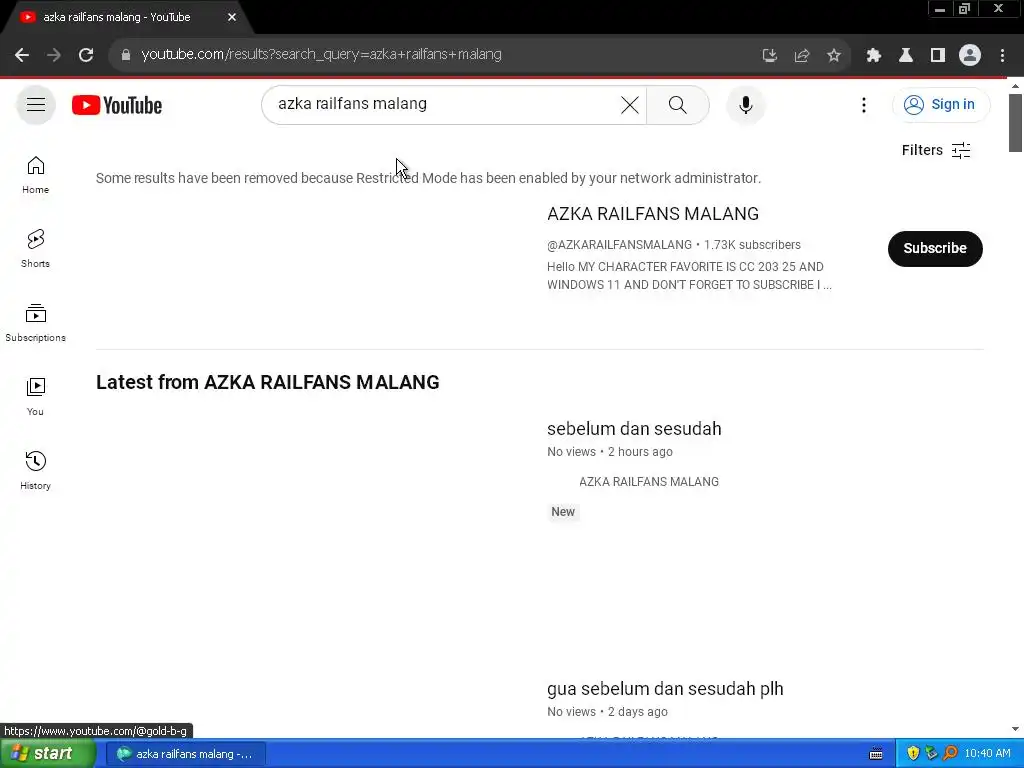Viewport: 1024px width, 768px height.
Task: Click the Sign in button
Action: (x=941, y=104)
